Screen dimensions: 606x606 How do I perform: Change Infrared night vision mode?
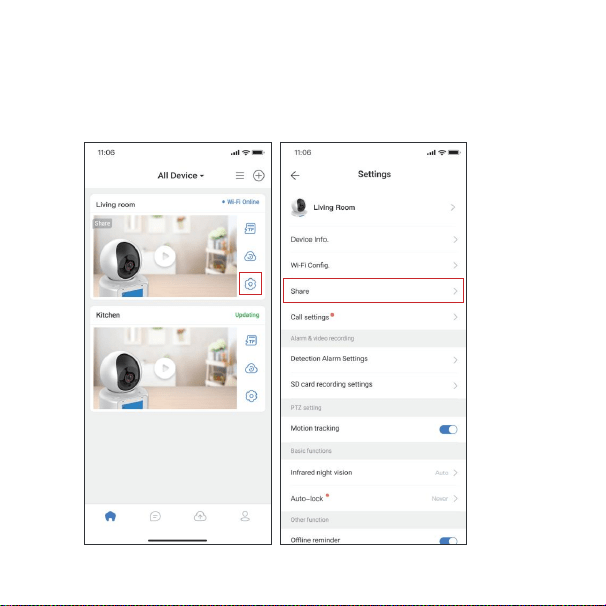pyautogui.click(x=373, y=473)
